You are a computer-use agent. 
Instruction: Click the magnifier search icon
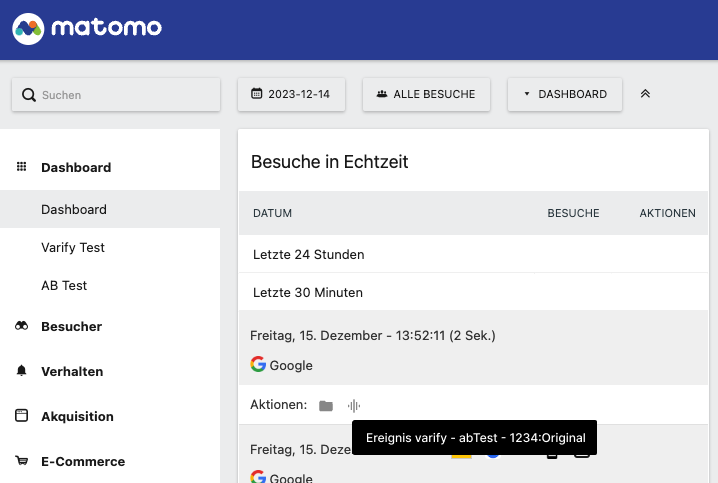pyautogui.click(x=29, y=95)
